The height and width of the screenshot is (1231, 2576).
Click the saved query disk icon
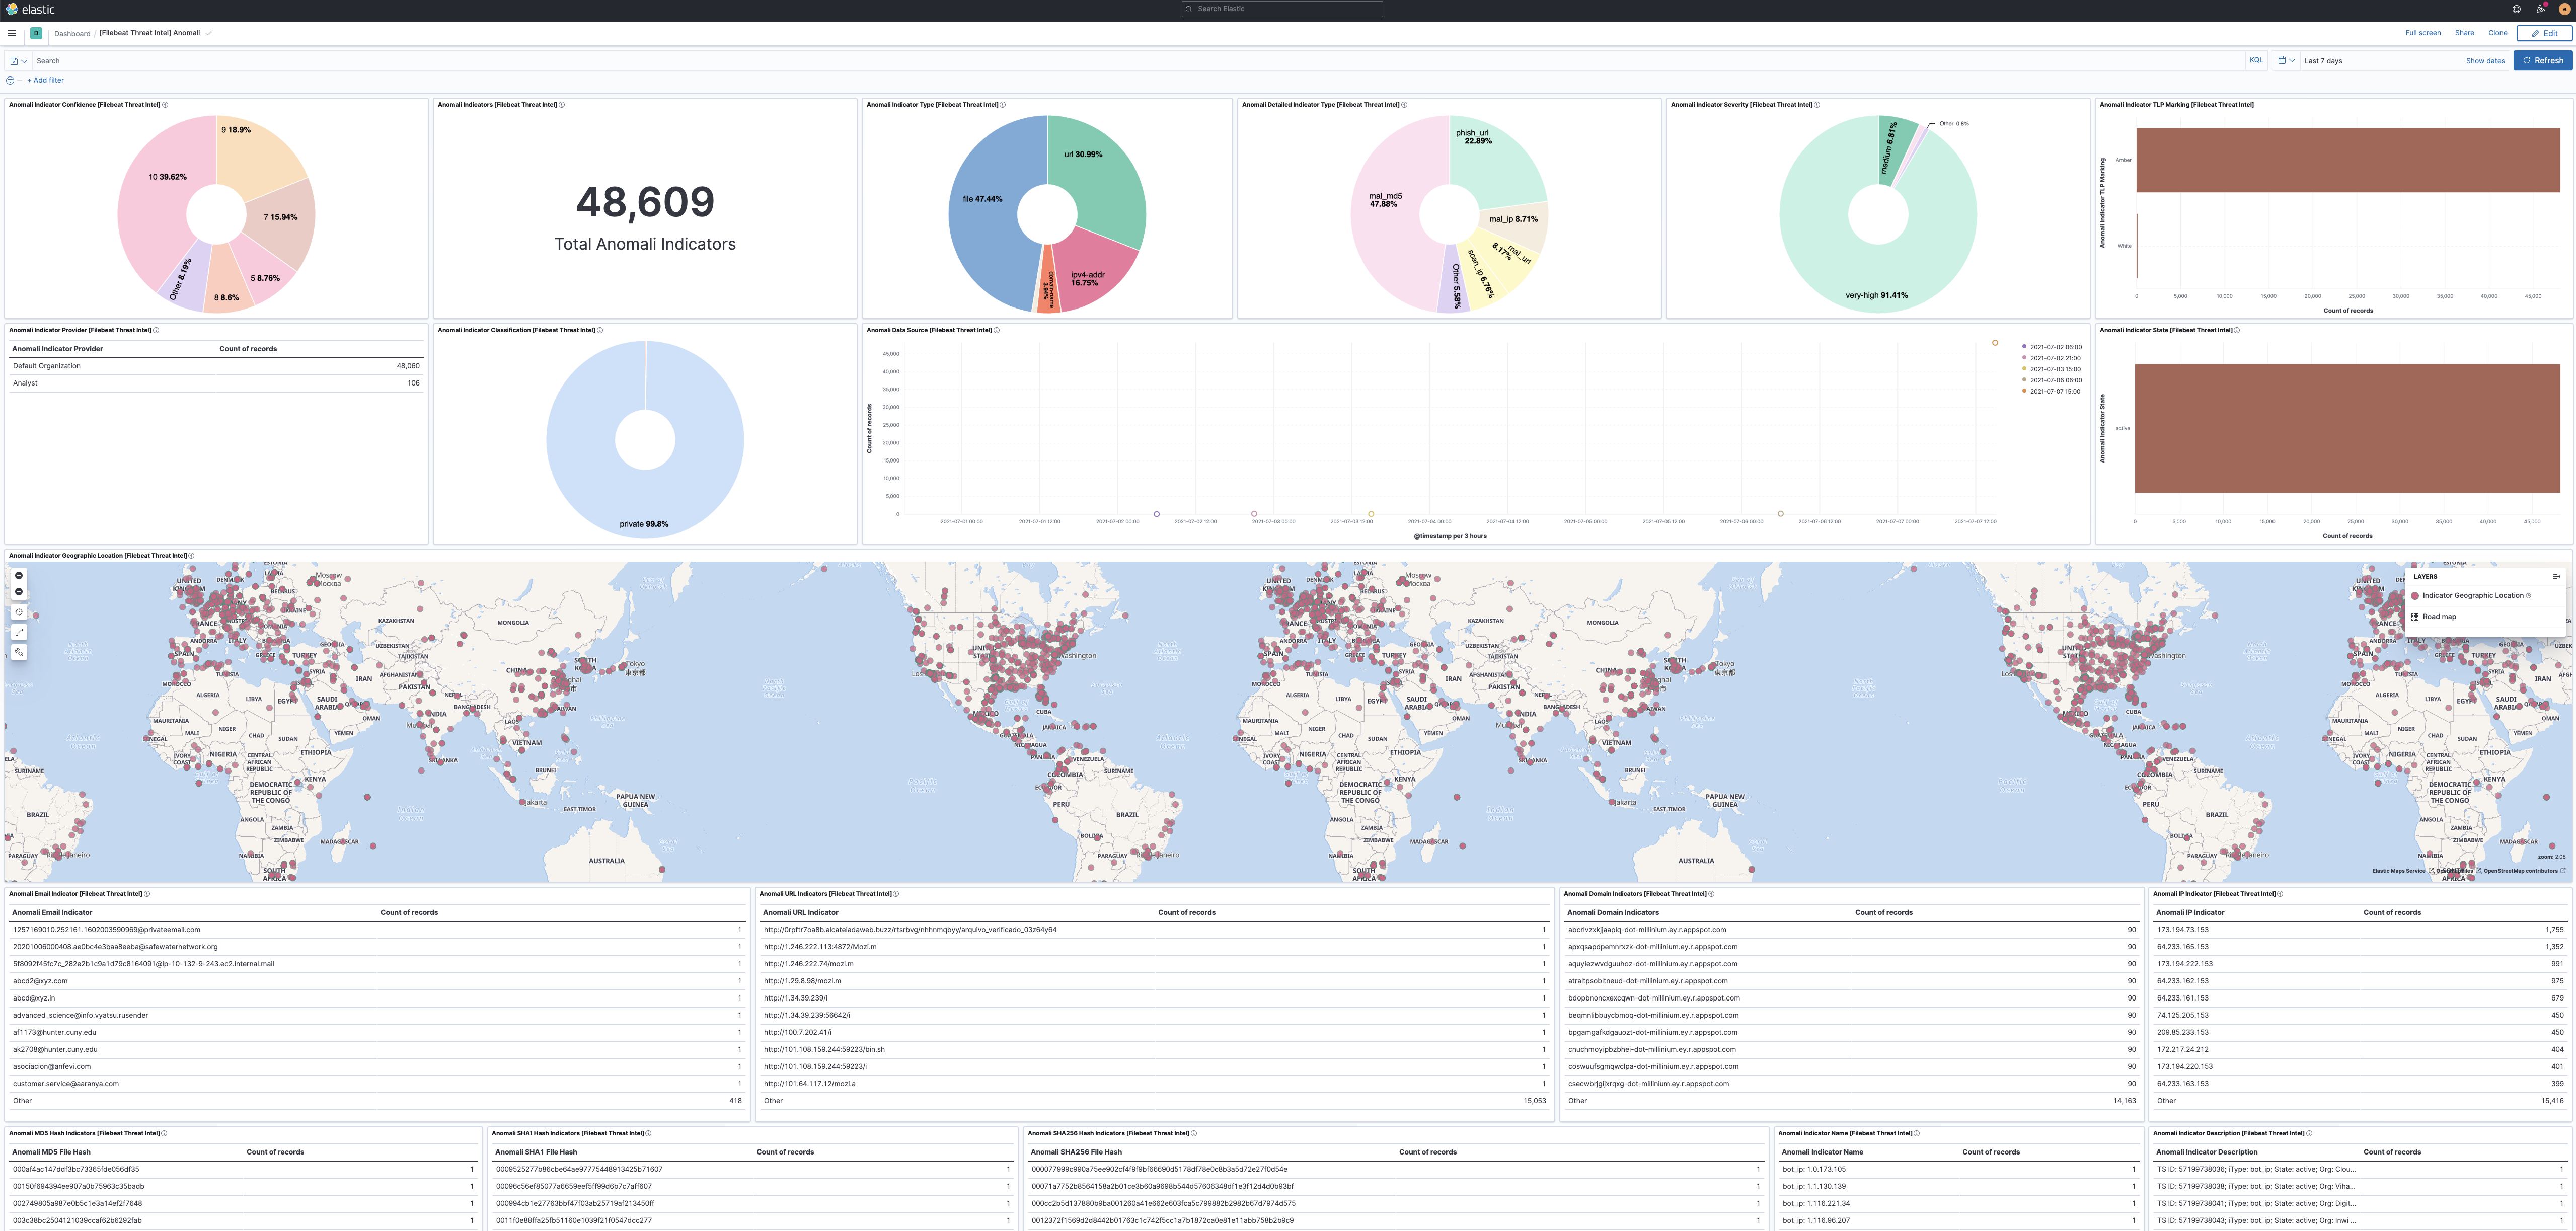click(14, 61)
